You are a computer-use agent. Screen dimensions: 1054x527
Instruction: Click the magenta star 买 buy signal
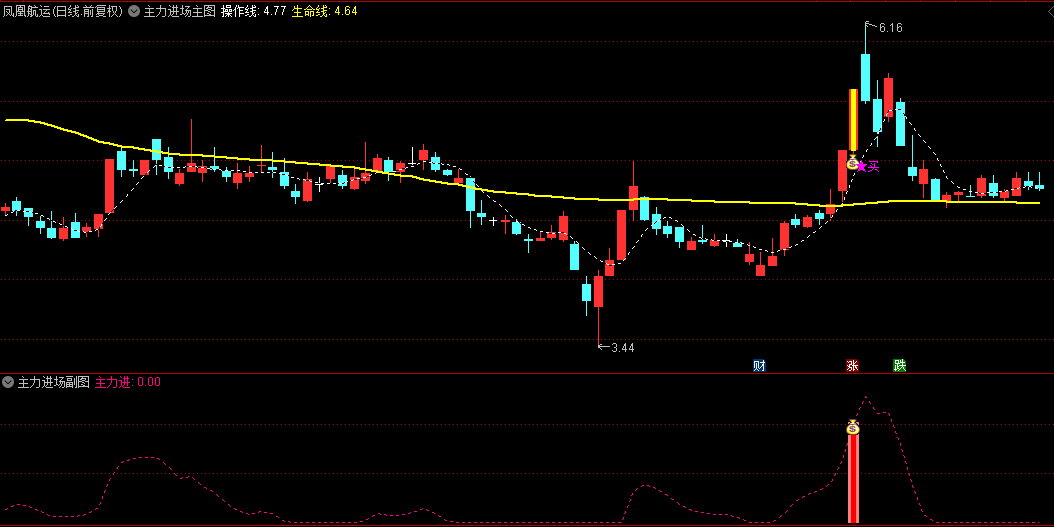868,166
